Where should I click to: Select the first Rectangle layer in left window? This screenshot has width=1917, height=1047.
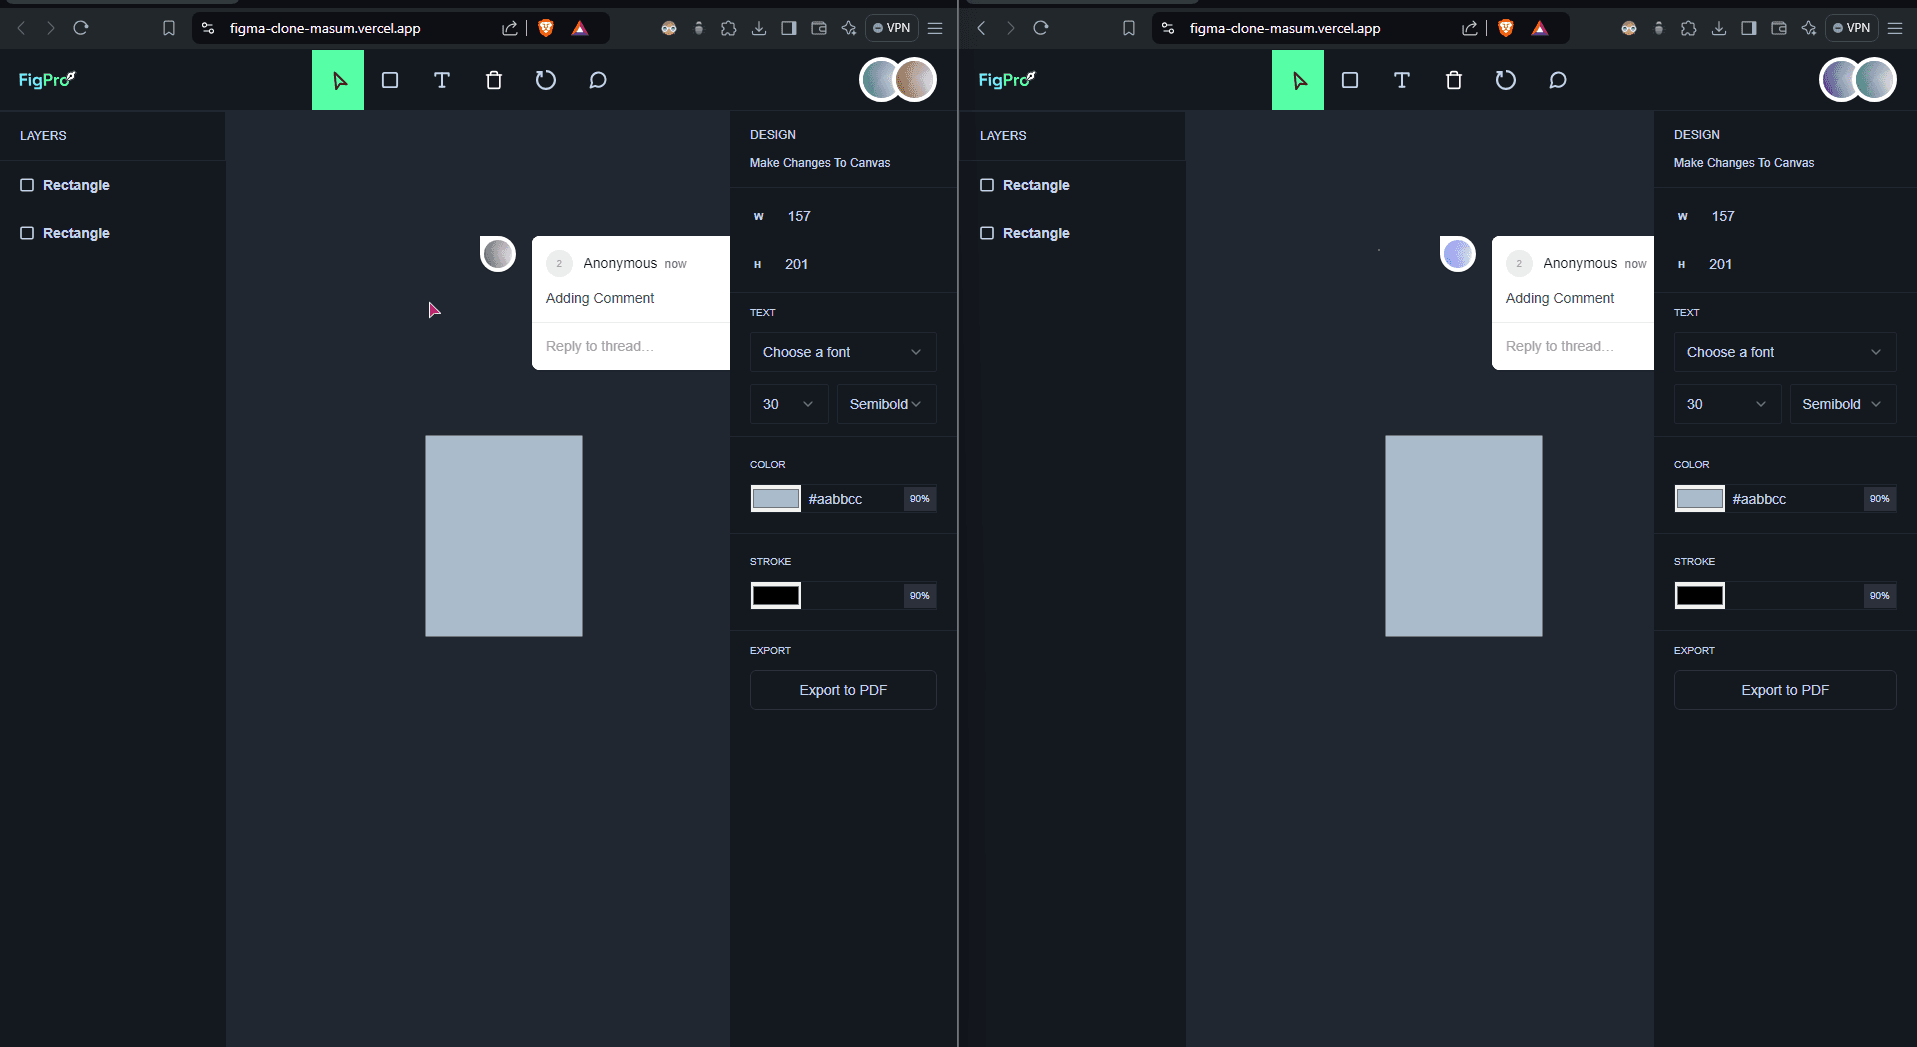[x=76, y=185]
